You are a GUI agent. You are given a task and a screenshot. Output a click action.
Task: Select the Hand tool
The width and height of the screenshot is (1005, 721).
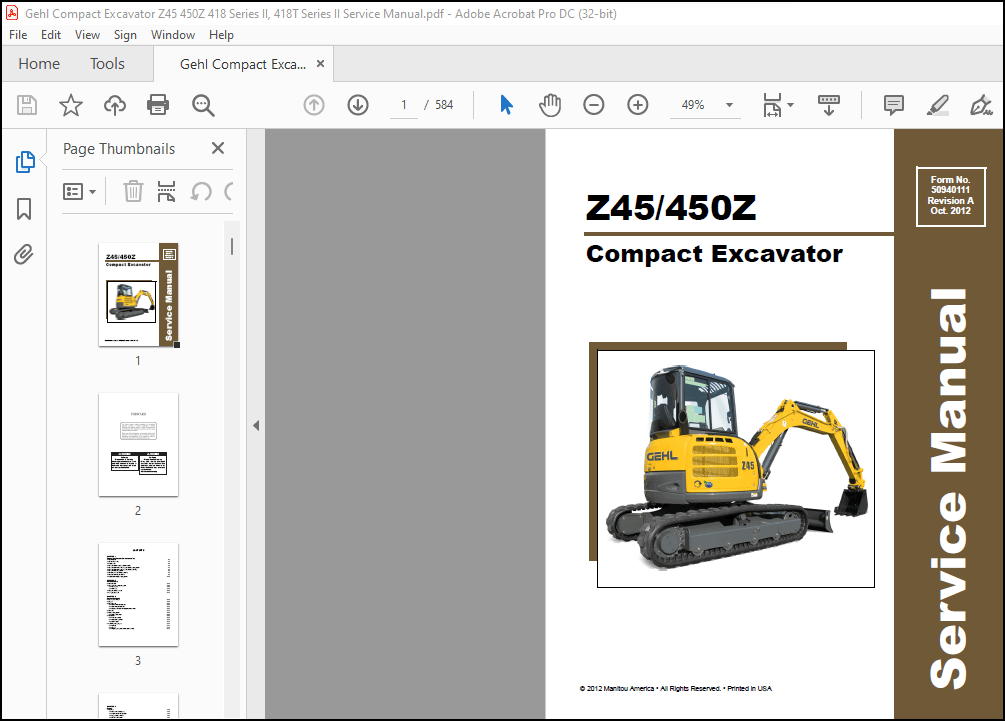click(x=550, y=104)
